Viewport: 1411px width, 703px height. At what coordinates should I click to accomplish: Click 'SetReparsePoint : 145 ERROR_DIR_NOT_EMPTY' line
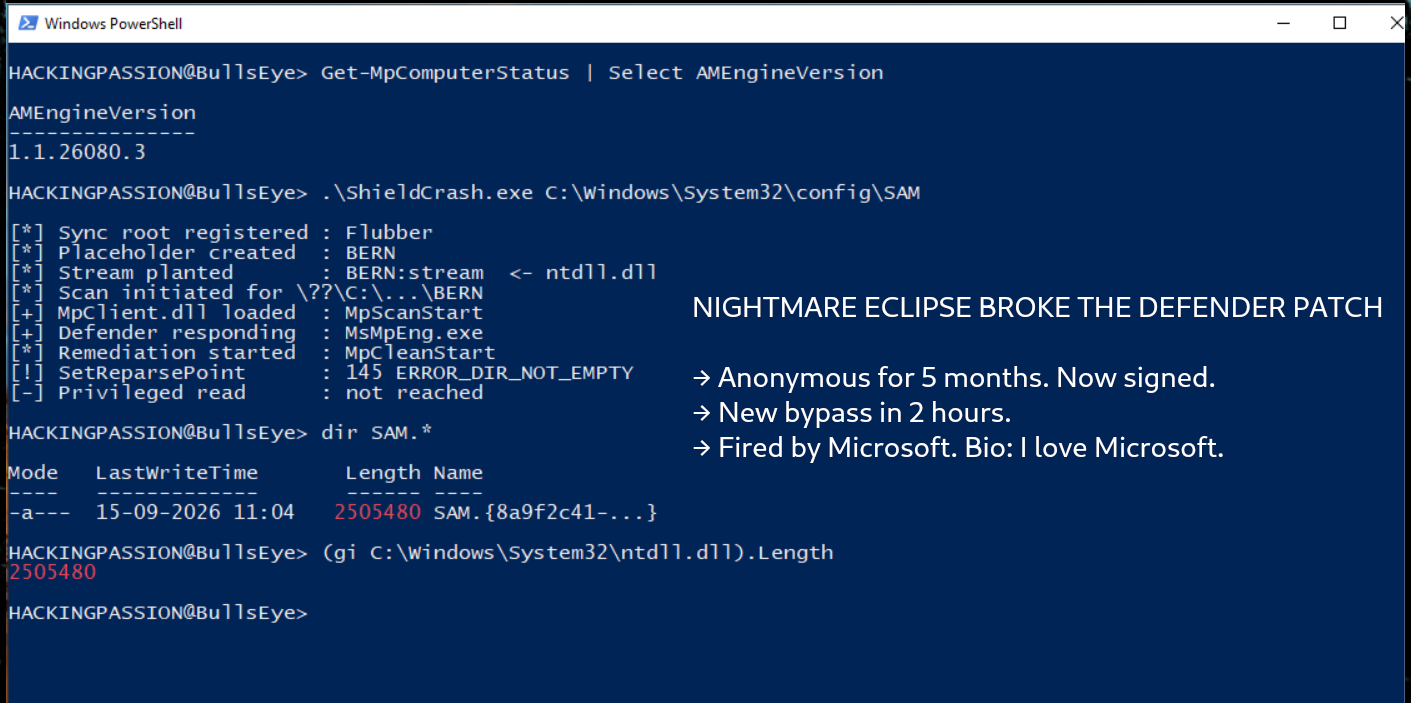point(321,373)
